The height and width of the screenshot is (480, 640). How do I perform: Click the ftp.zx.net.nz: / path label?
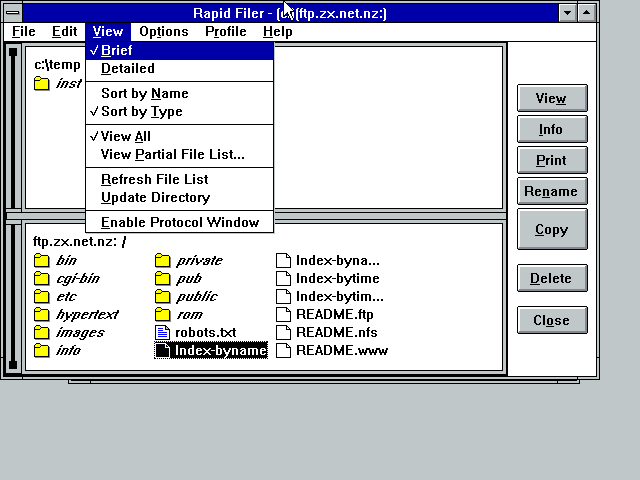[x=80, y=242]
